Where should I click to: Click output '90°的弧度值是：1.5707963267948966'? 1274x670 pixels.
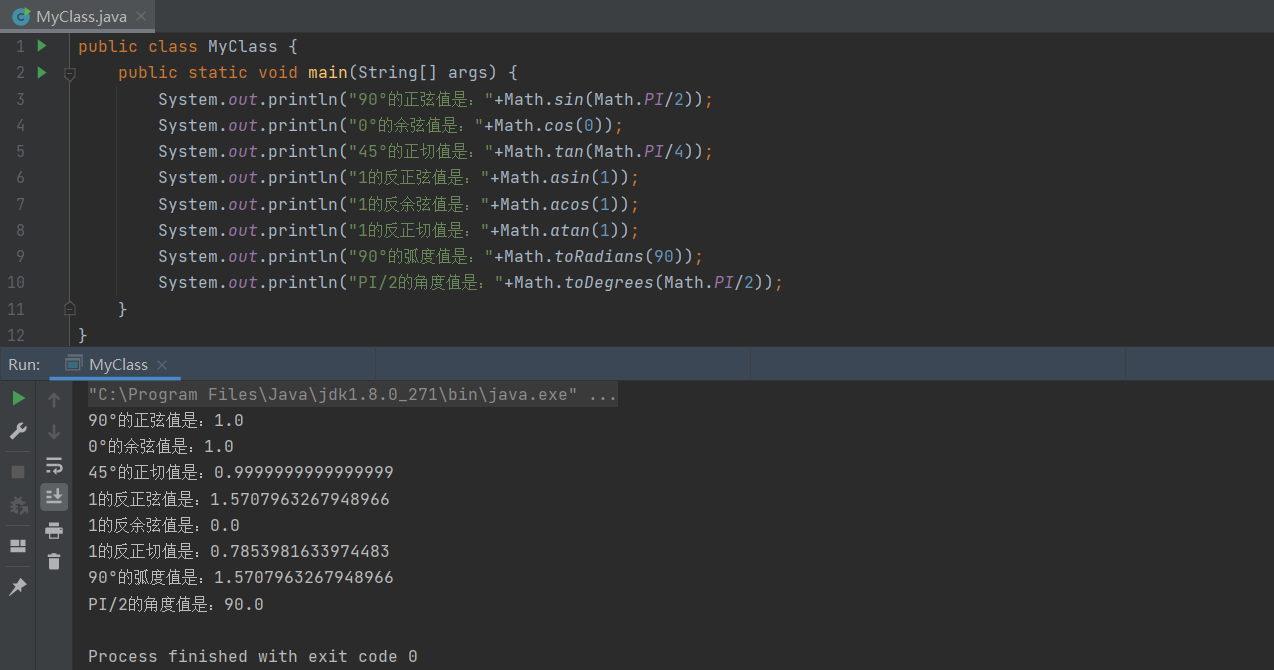[241, 577]
